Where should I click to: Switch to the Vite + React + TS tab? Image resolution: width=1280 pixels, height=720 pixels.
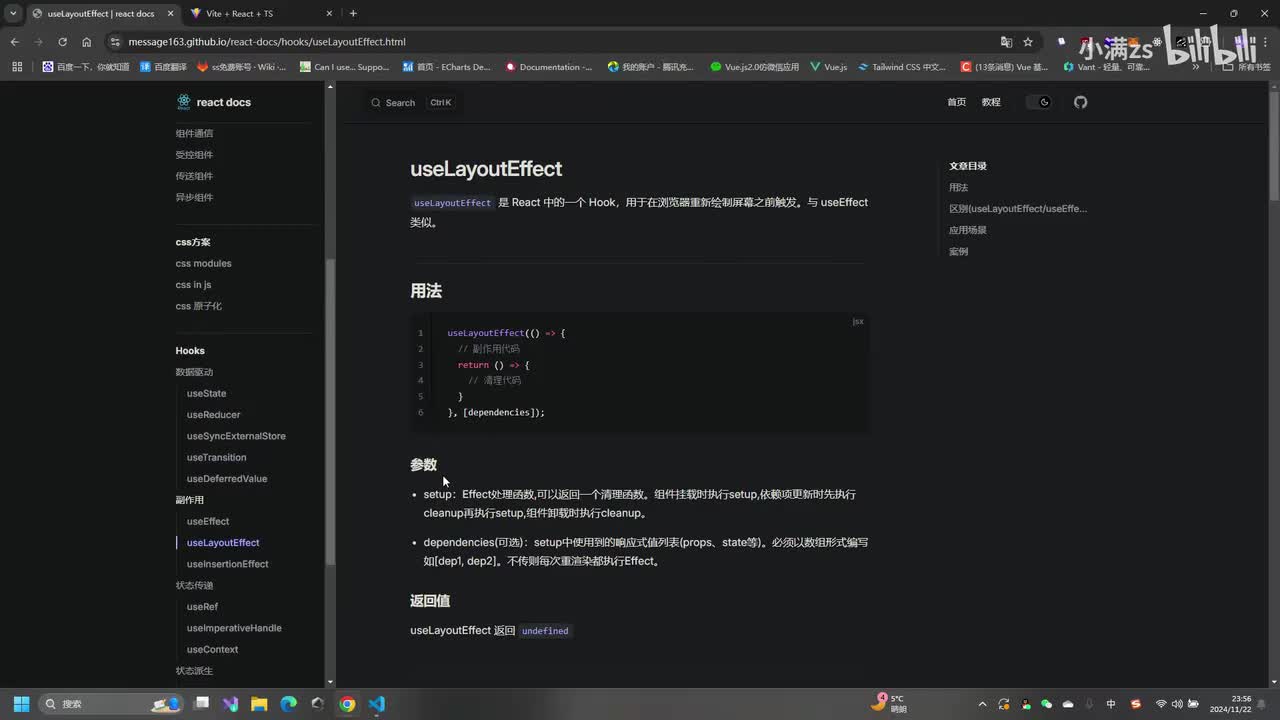click(264, 14)
